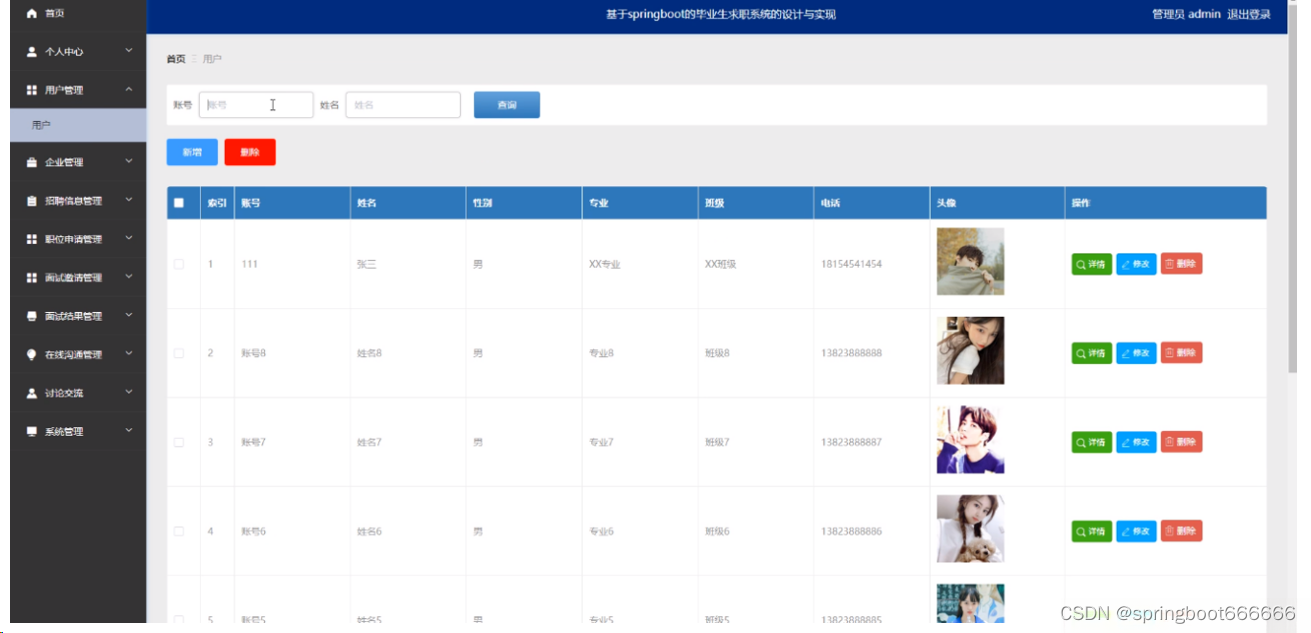Screen dimensions: 1311x633
Task: Check the checkbox for row 账号7
Action: pyautogui.click(x=179, y=442)
